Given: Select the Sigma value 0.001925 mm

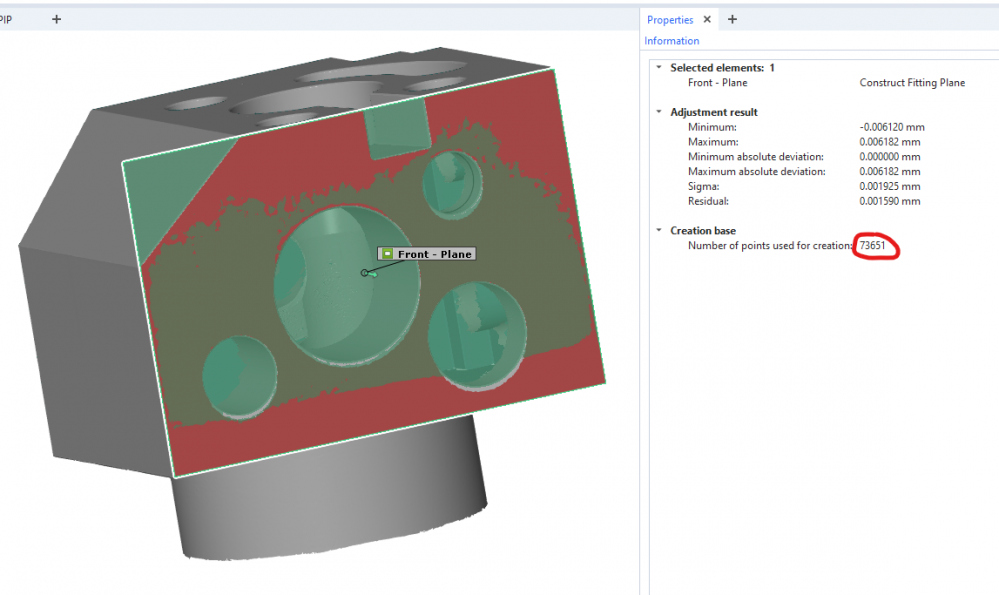Looking at the screenshot, I should tap(890, 187).
